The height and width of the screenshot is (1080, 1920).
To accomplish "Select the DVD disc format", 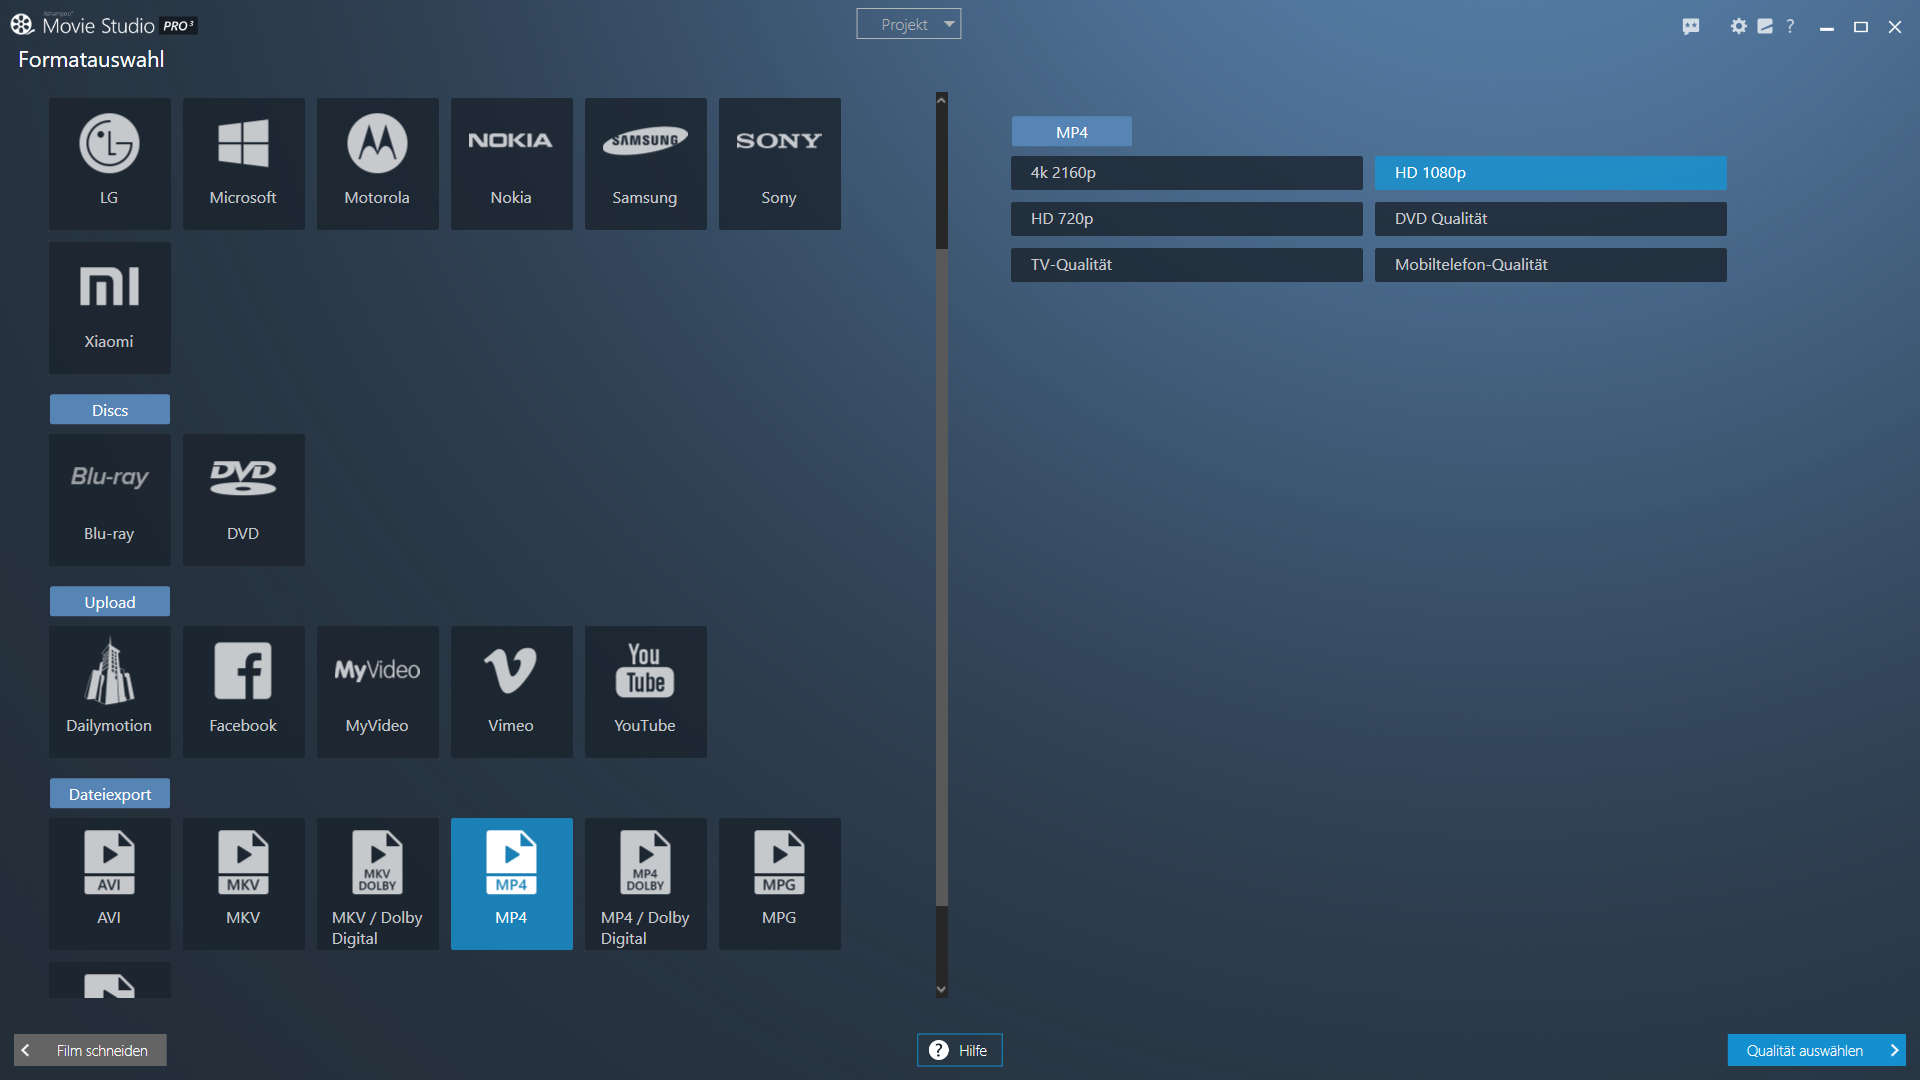I will tap(243, 499).
